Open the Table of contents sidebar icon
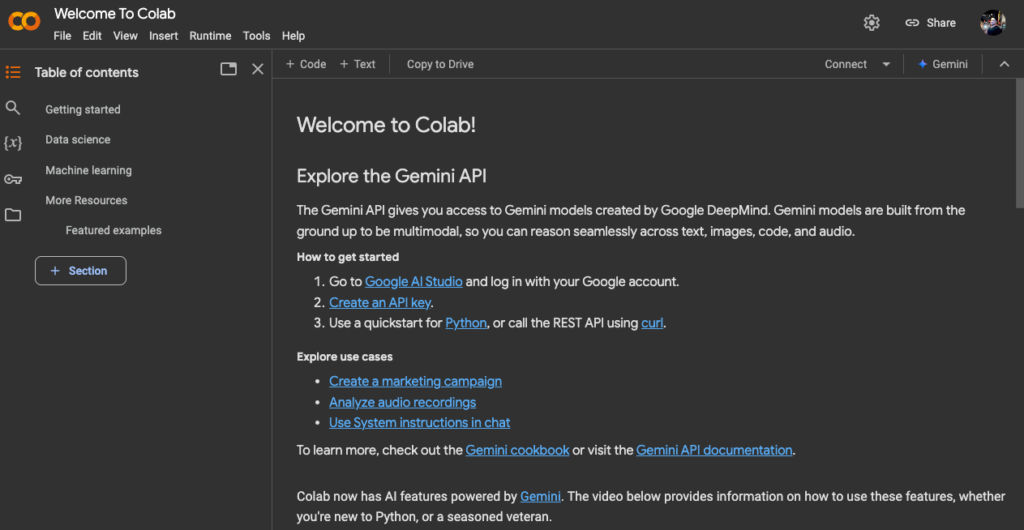This screenshot has height=530, width=1024. [13, 72]
